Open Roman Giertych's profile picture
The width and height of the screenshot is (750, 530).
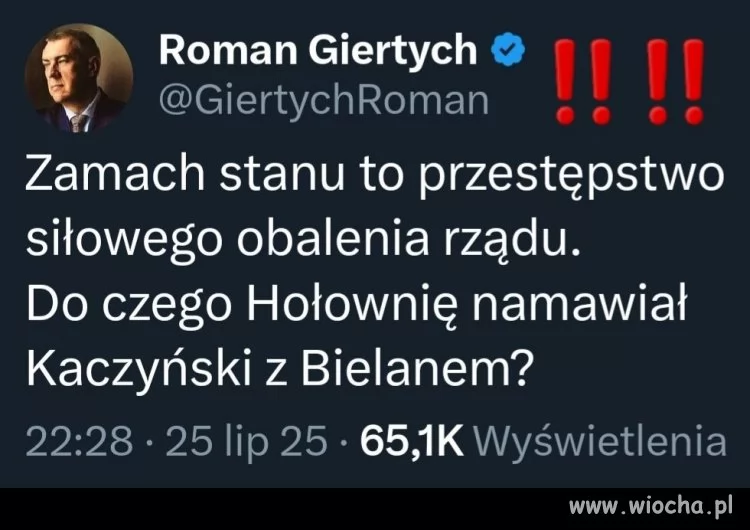[79, 78]
